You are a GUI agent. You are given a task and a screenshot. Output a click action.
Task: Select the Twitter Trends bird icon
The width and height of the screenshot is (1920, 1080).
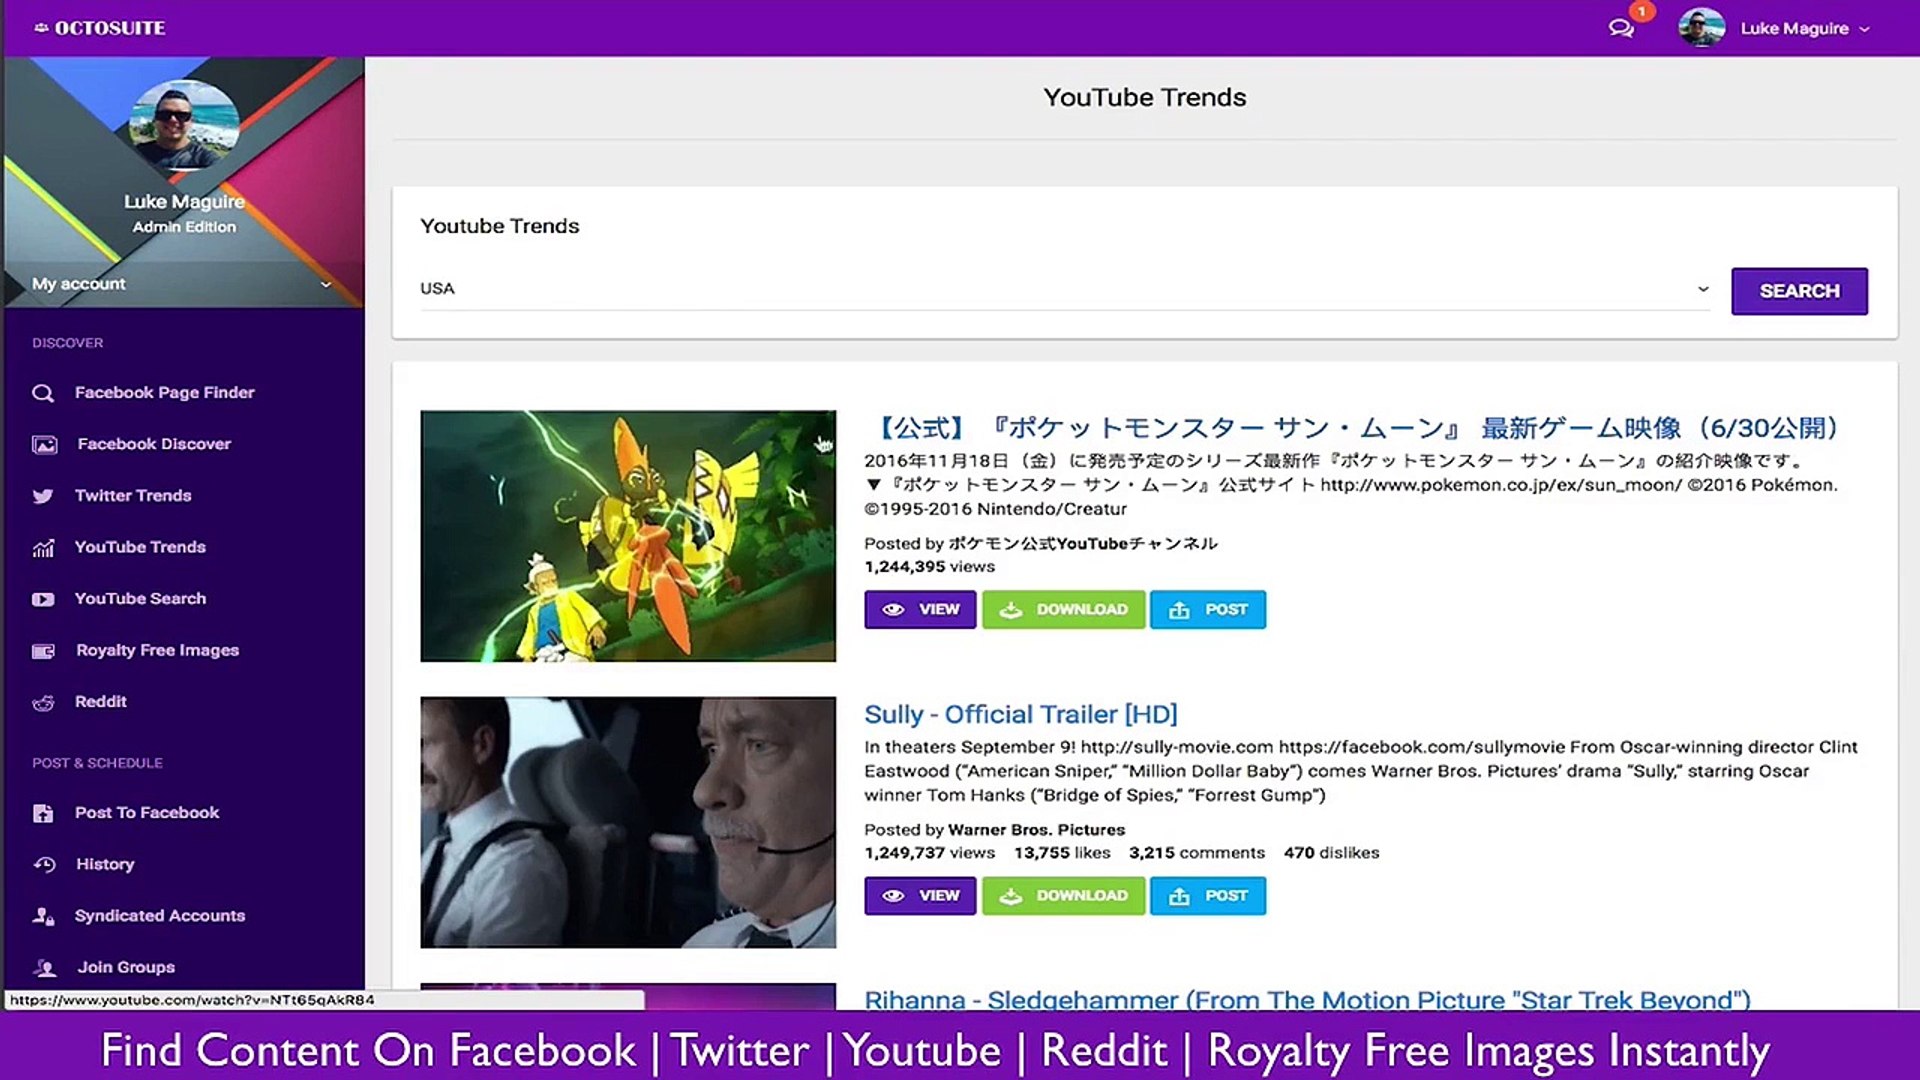43,496
